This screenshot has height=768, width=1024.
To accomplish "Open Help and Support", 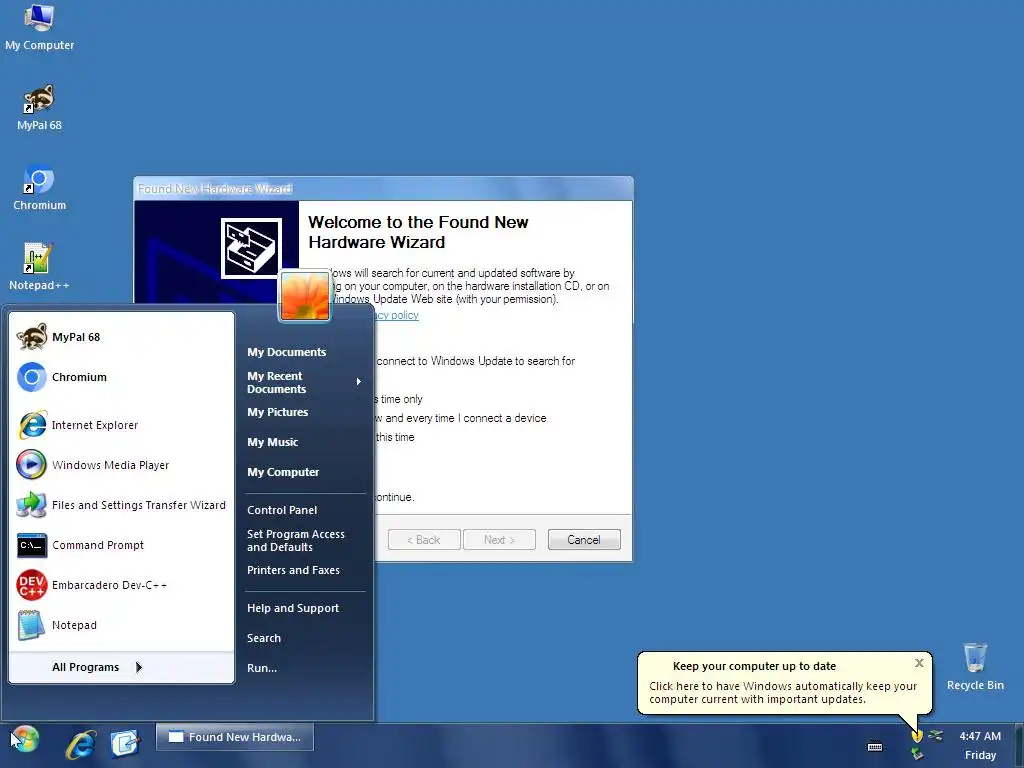I will (x=293, y=608).
